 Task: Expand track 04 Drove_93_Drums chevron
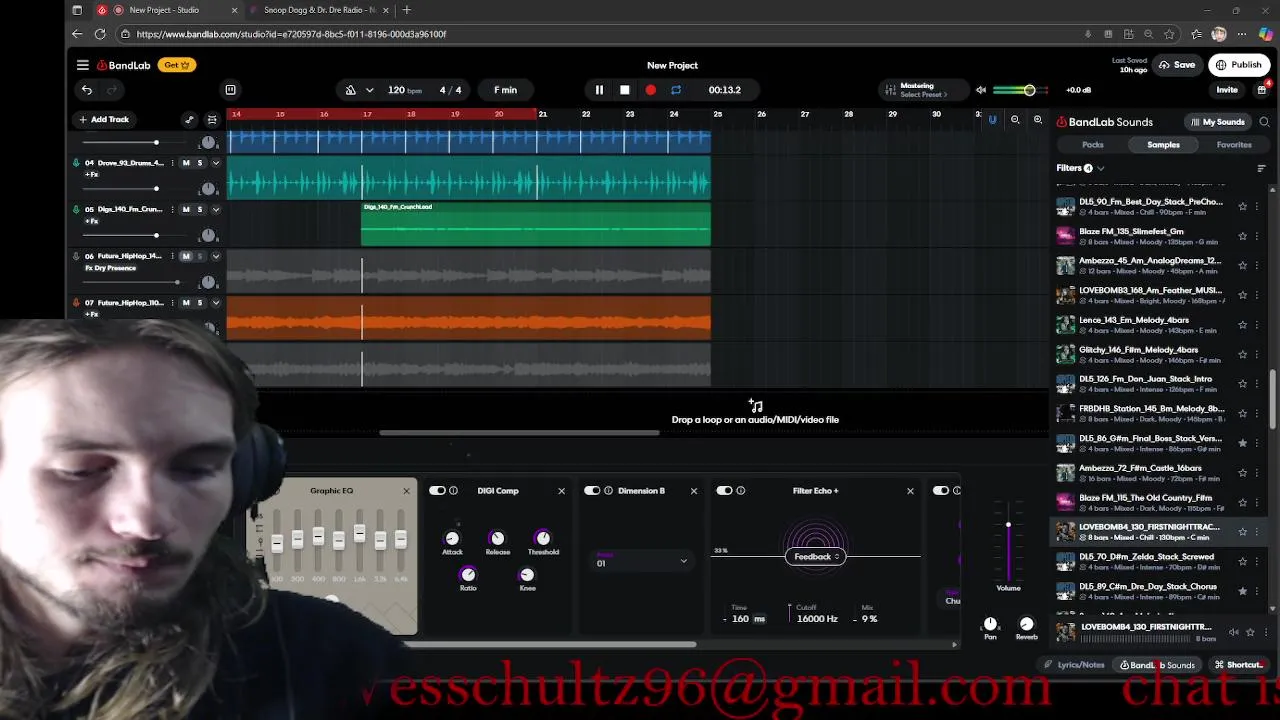tap(215, 163)
